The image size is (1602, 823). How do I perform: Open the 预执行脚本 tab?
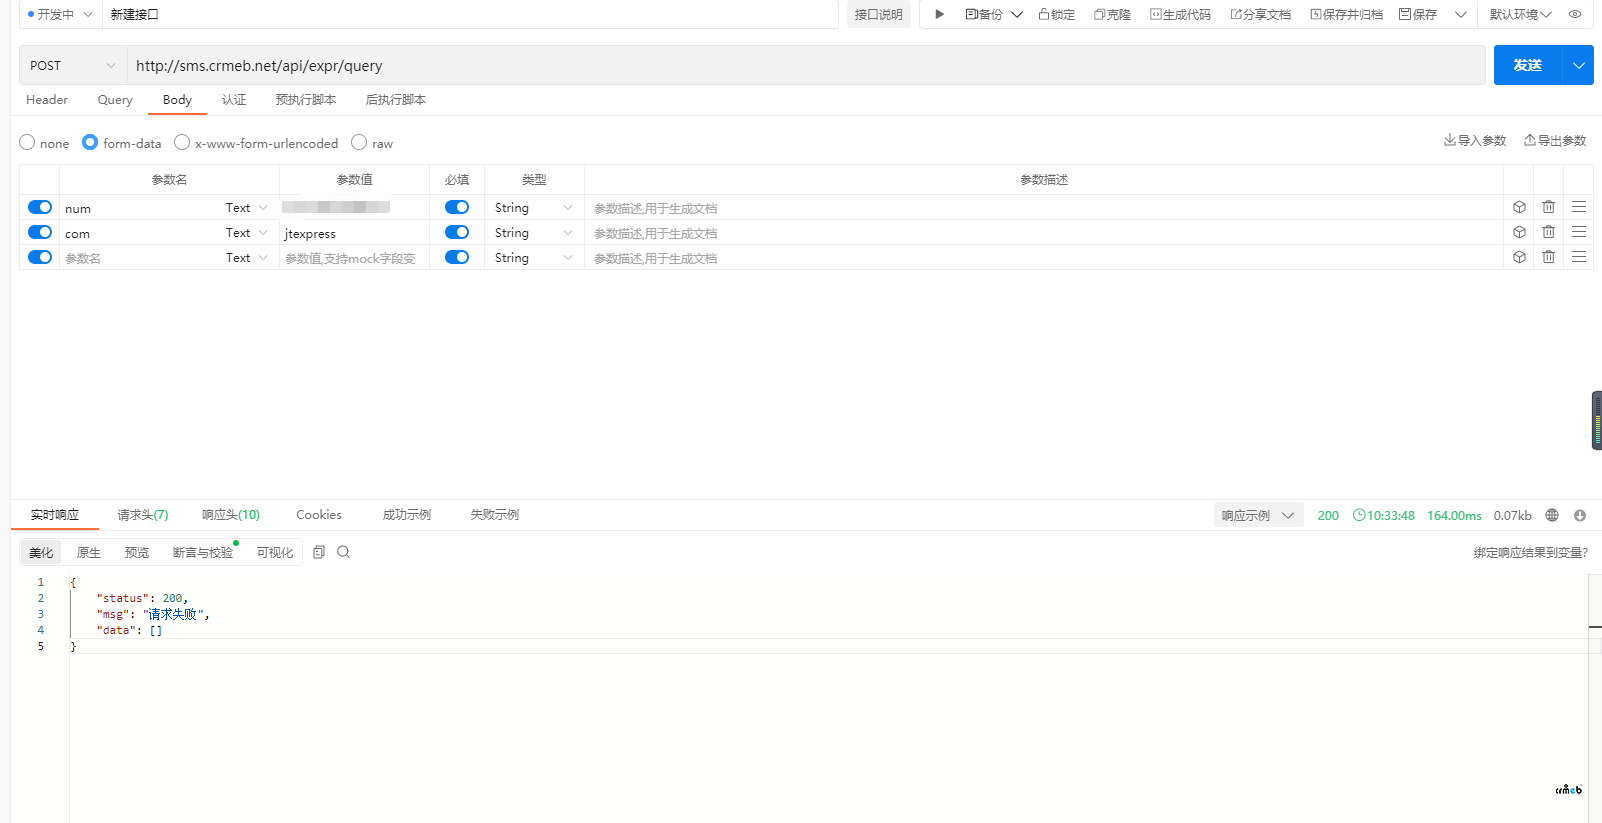pos(306,99)
